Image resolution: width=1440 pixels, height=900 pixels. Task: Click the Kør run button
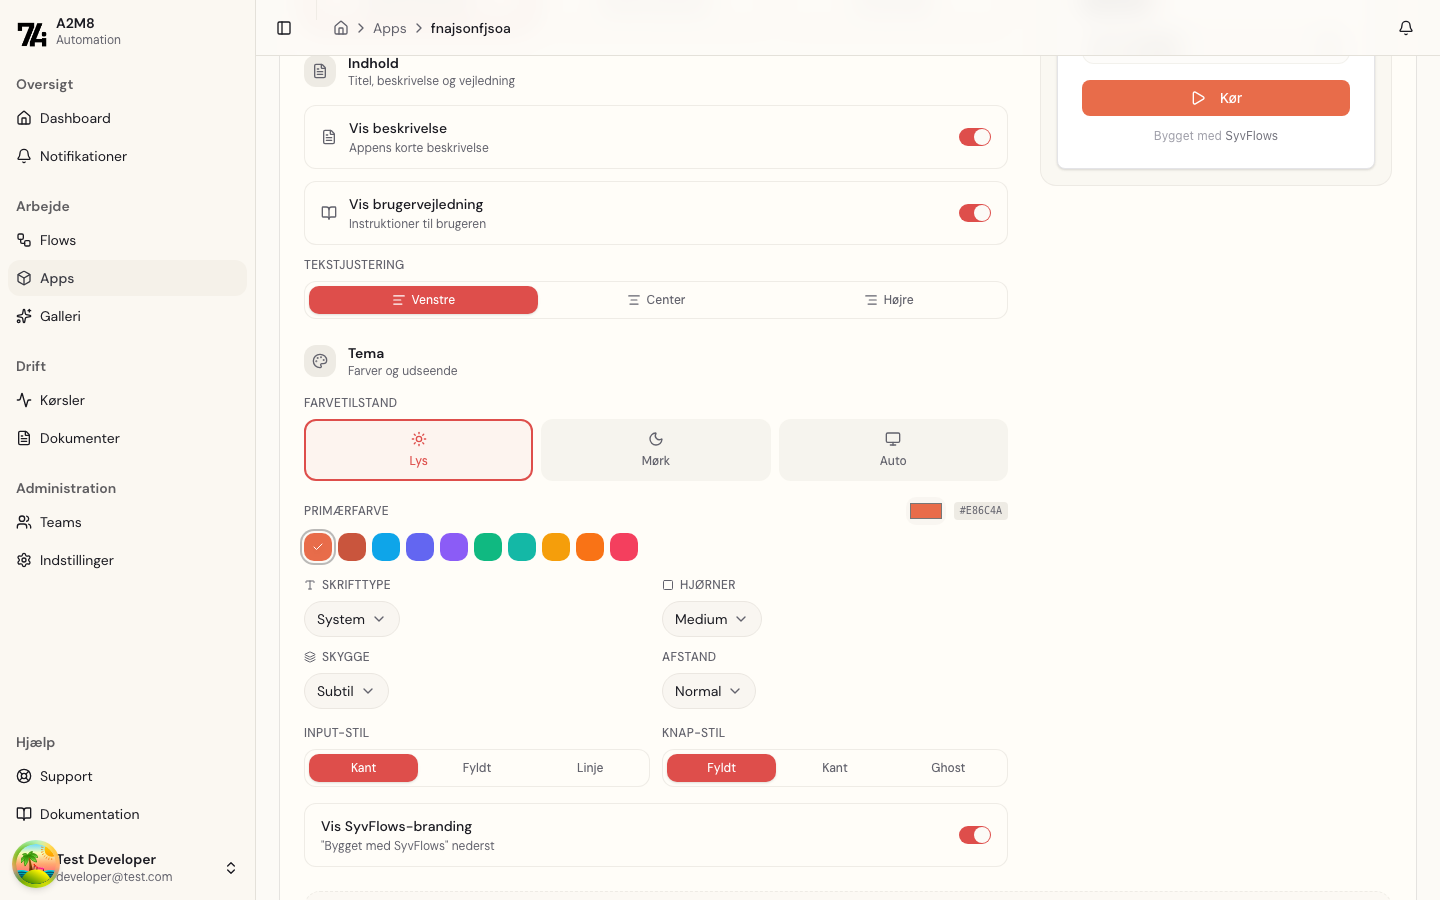1215,98
